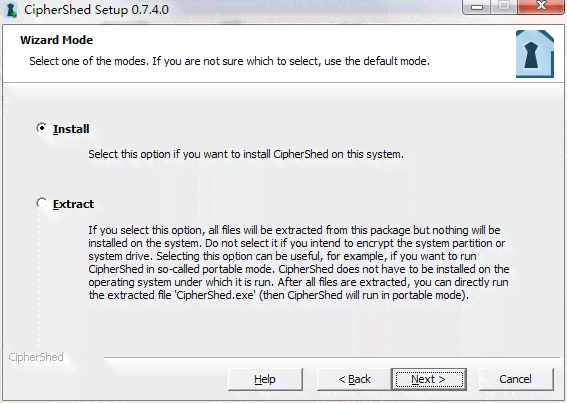This screenshot has height=403, width=567.
Task: Minimize the setup window
Action: coord(477,7)
